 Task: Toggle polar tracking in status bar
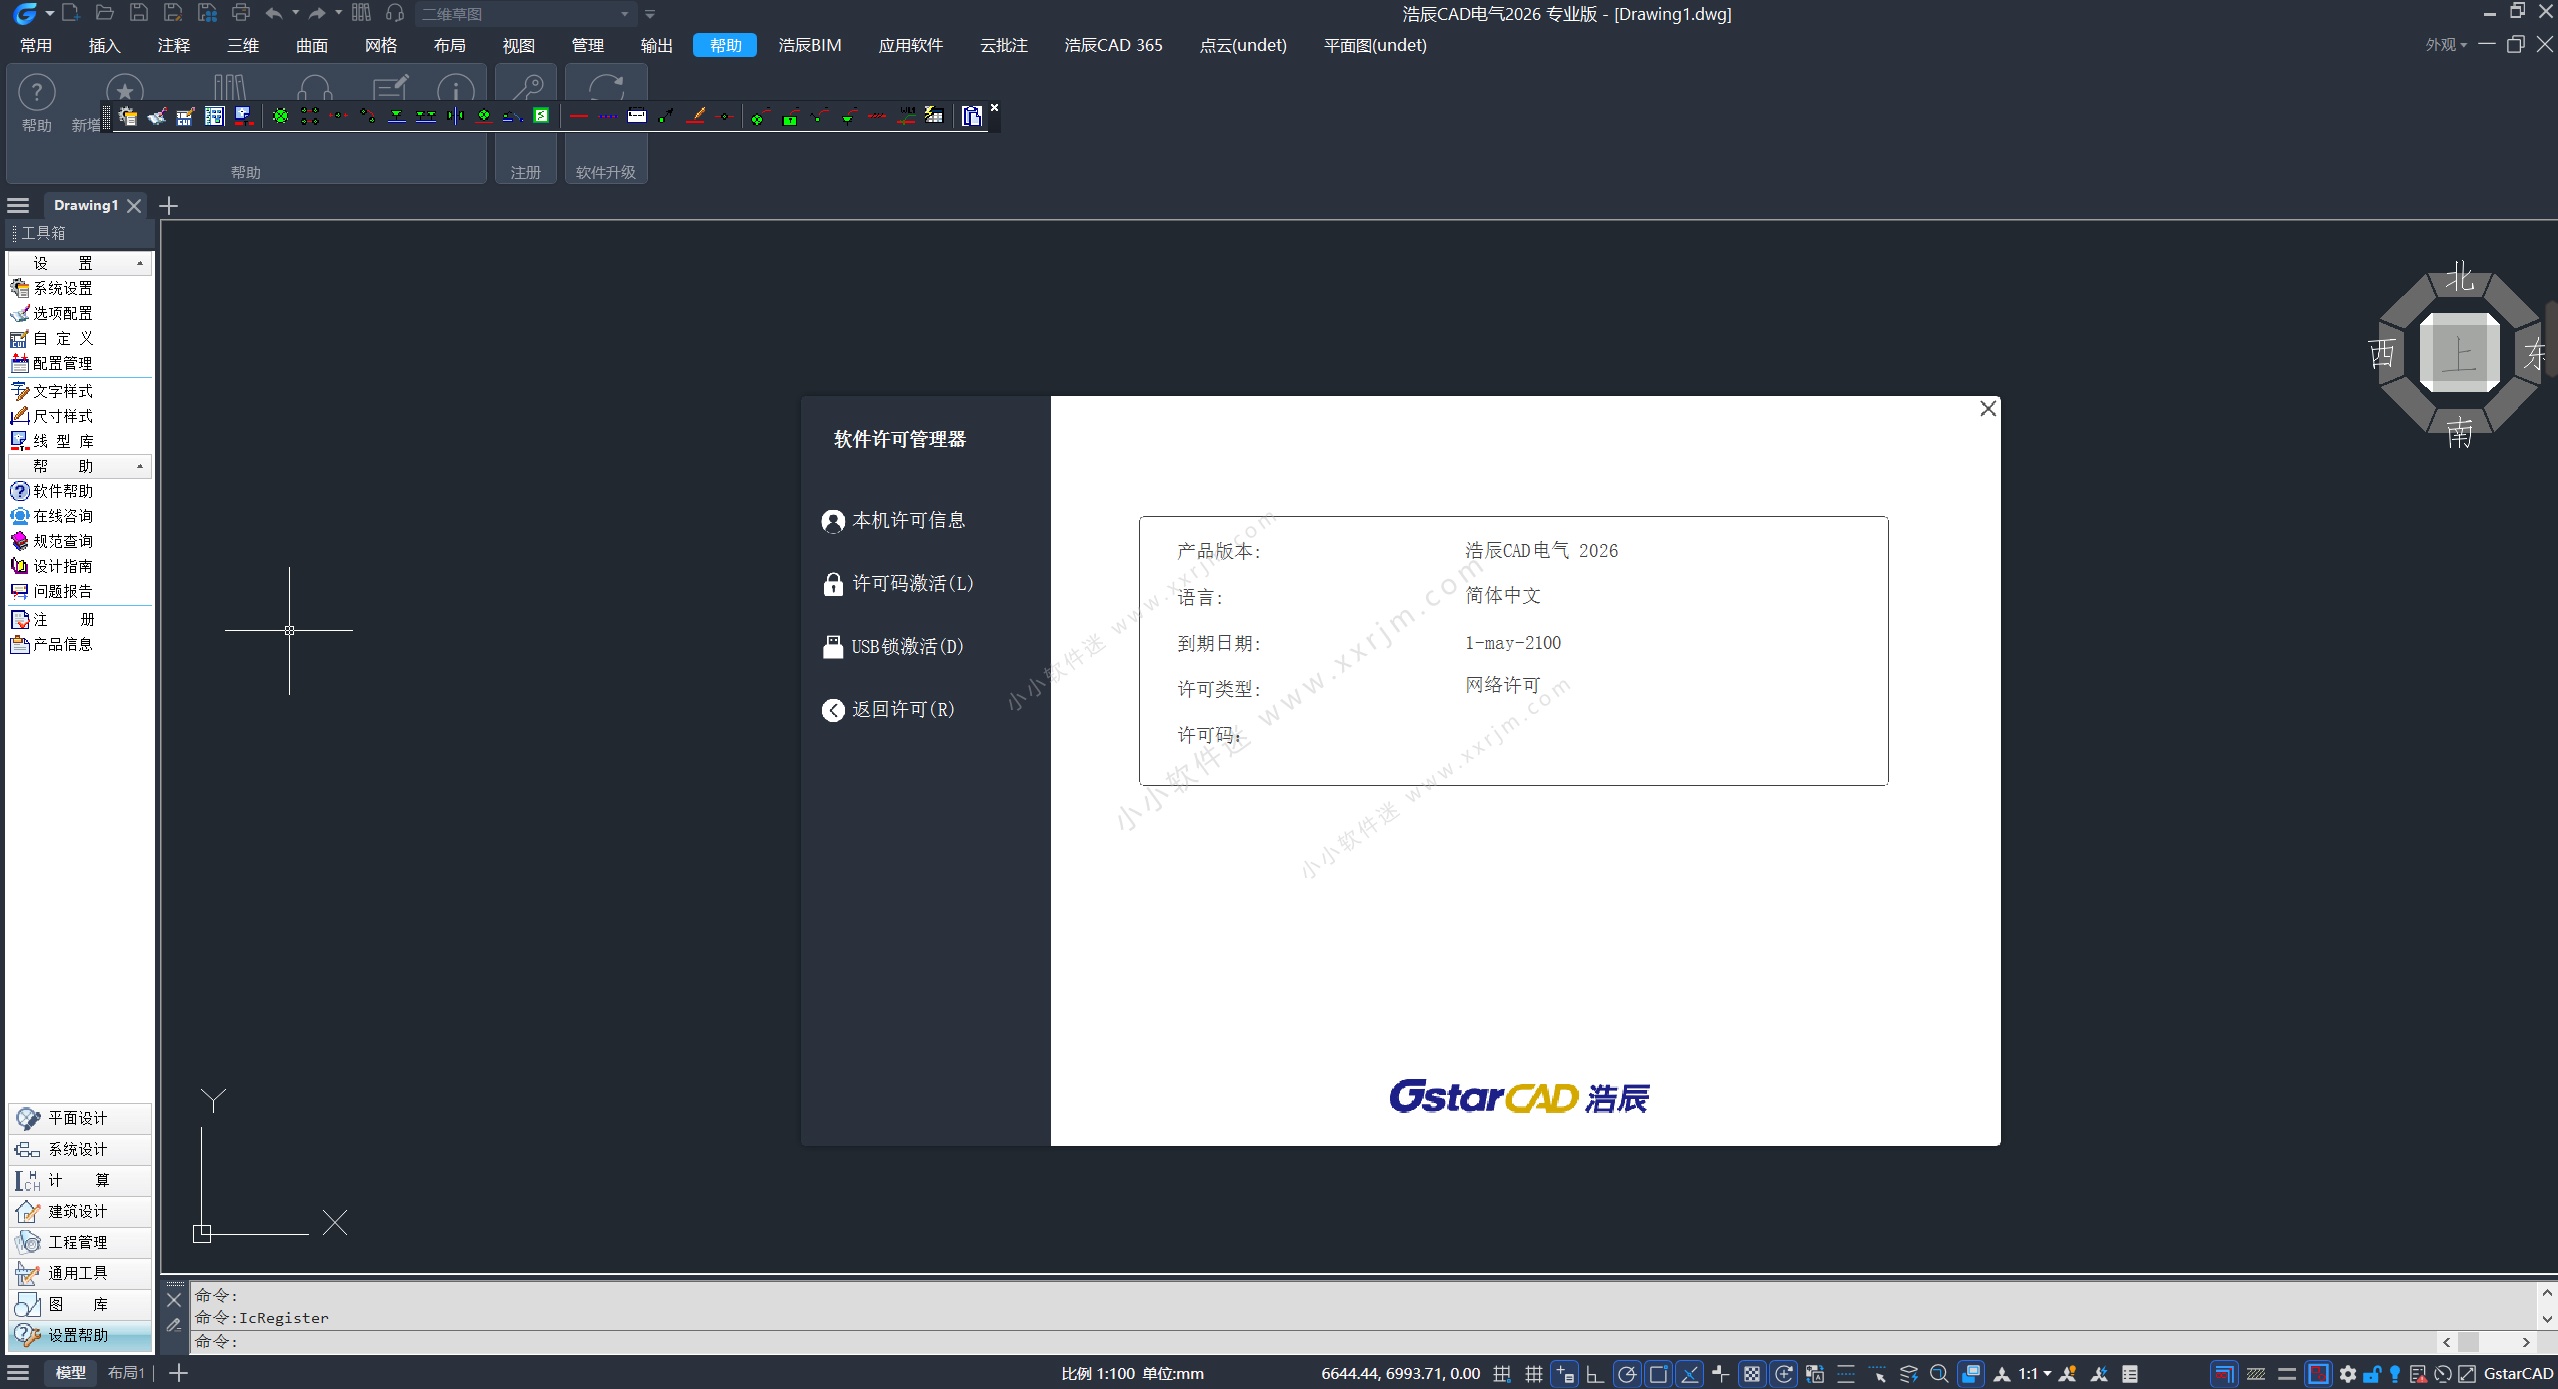[1627, 1374]
